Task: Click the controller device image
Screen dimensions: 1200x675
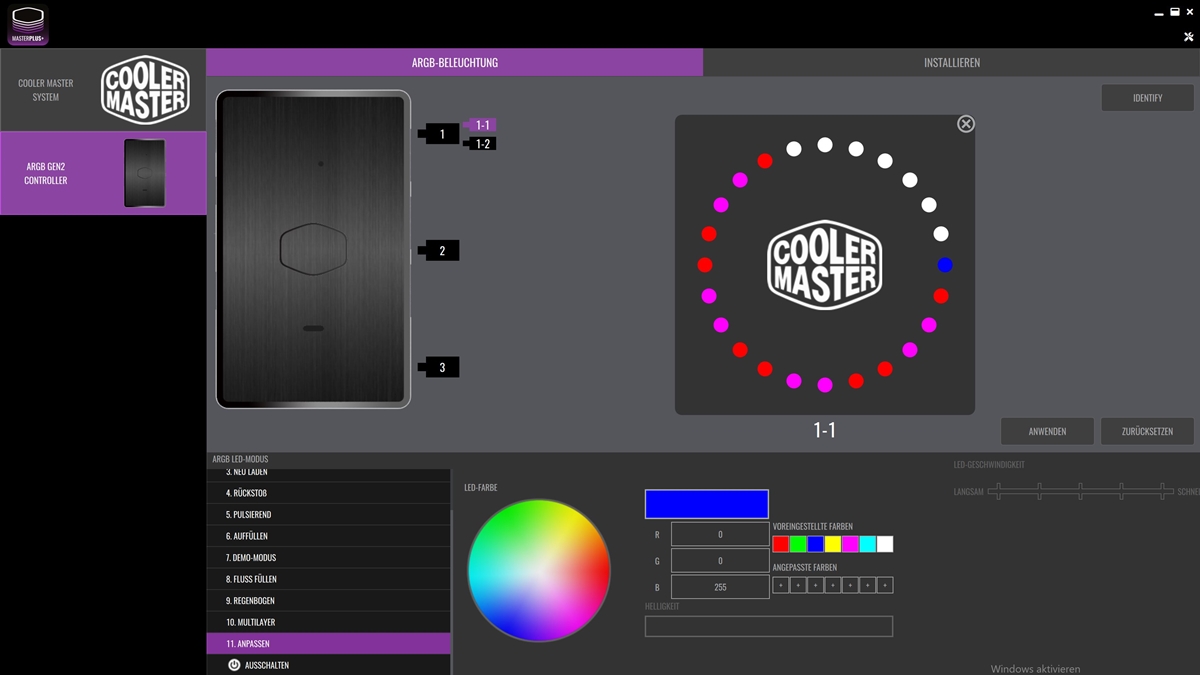Action: pyautogui.click(x=313, y=249)
